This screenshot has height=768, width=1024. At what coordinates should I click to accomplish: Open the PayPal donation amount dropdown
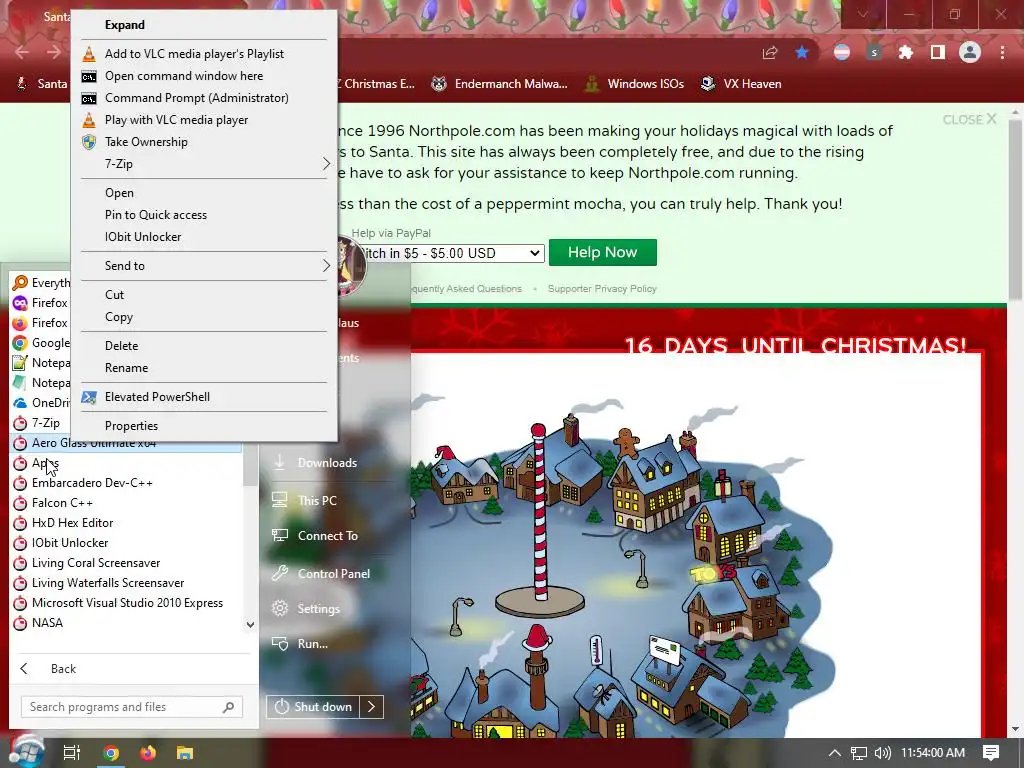(x=451, y=253)
